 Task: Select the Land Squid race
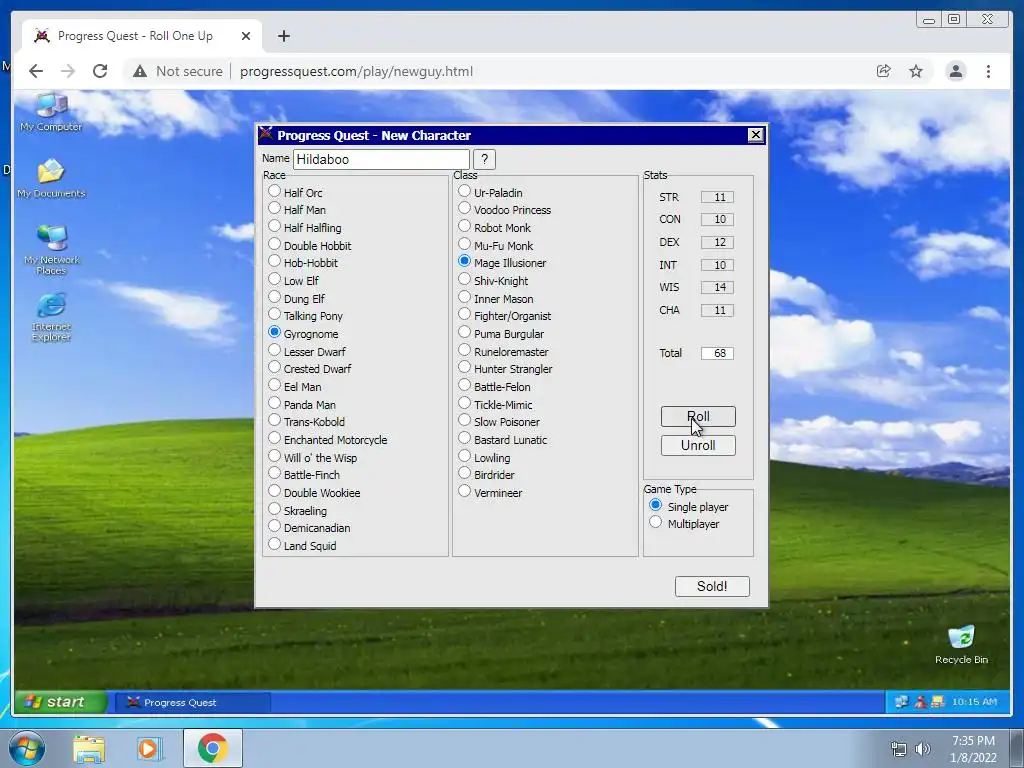tap(274, 544)
